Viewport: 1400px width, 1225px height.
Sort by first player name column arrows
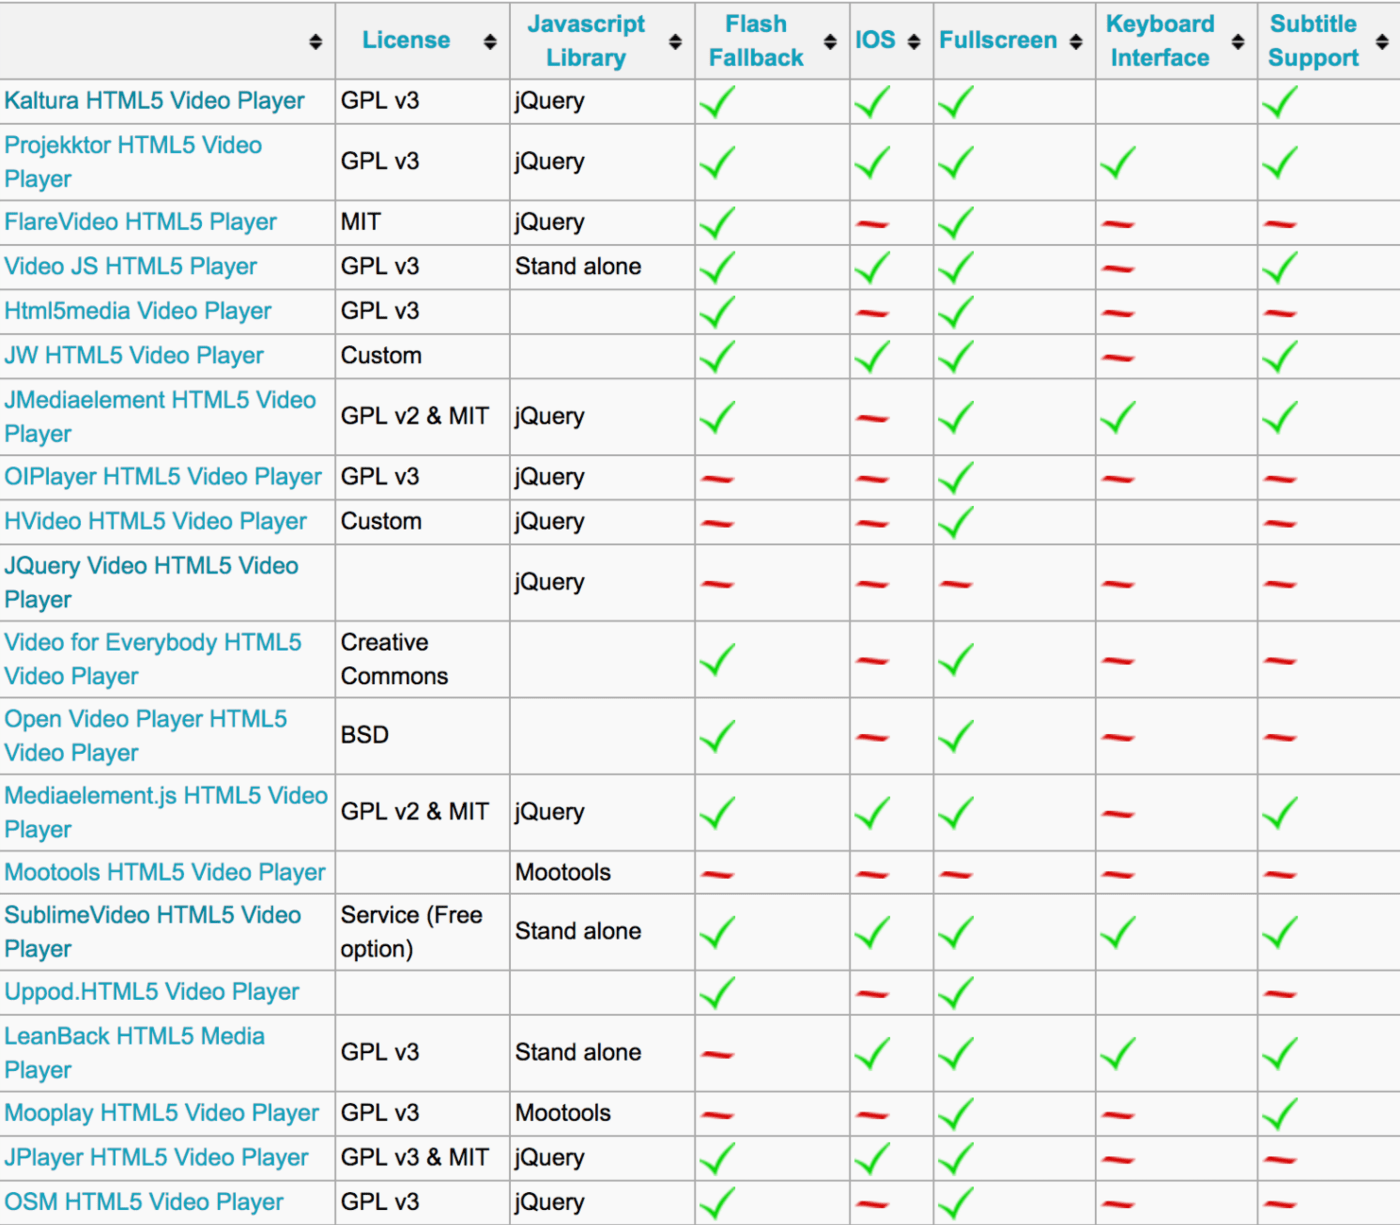pyautogui.click(x=316, y=41)
